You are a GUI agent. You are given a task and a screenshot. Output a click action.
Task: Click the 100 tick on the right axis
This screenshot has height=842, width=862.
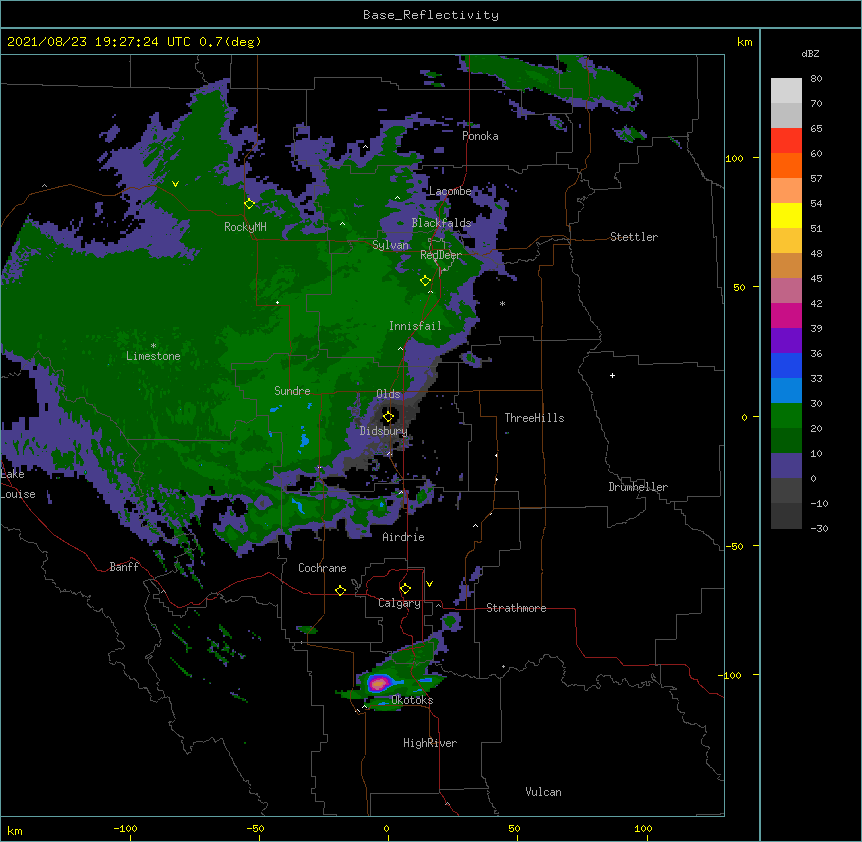[x=734, y=158]
